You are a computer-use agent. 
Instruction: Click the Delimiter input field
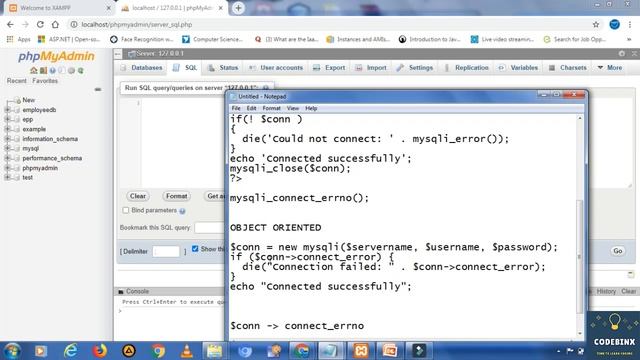pyautogui.click(x=166, y=251)
